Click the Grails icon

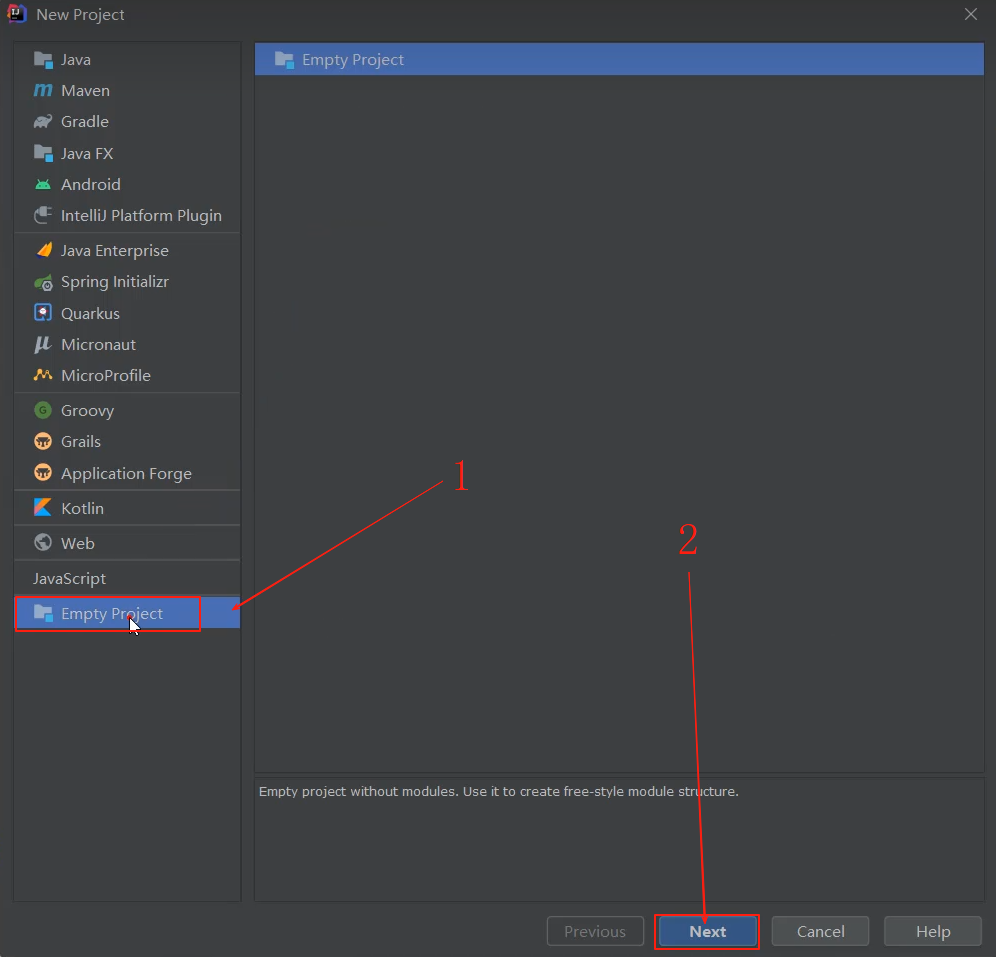43,441
